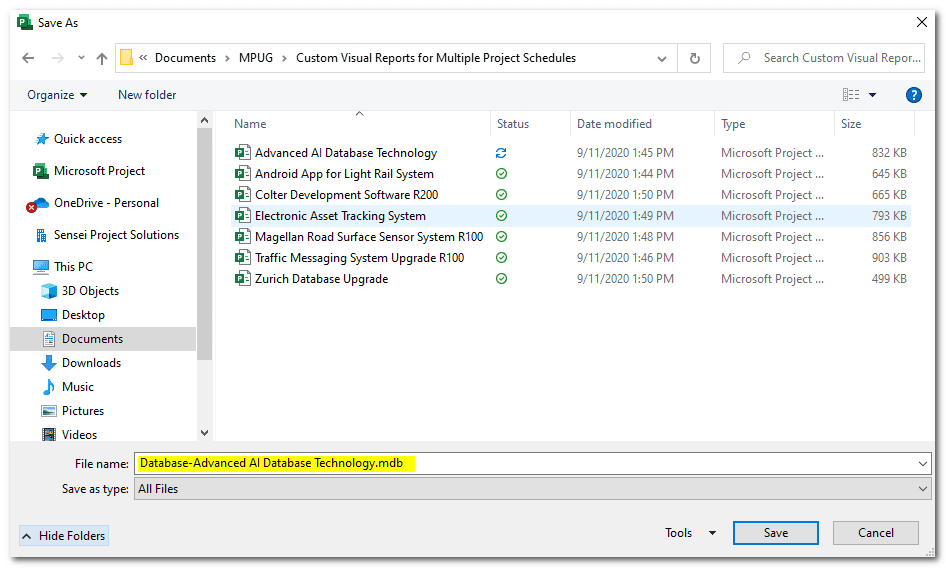The height and width of the screenshot is (568, 946).
Task: Click the navigation pane scroll up arrow
Action: 205,120
